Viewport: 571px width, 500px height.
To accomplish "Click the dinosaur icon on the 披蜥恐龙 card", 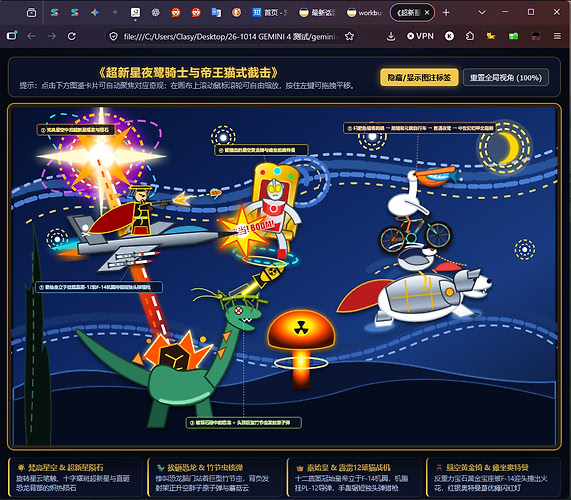I will (160, 468).
